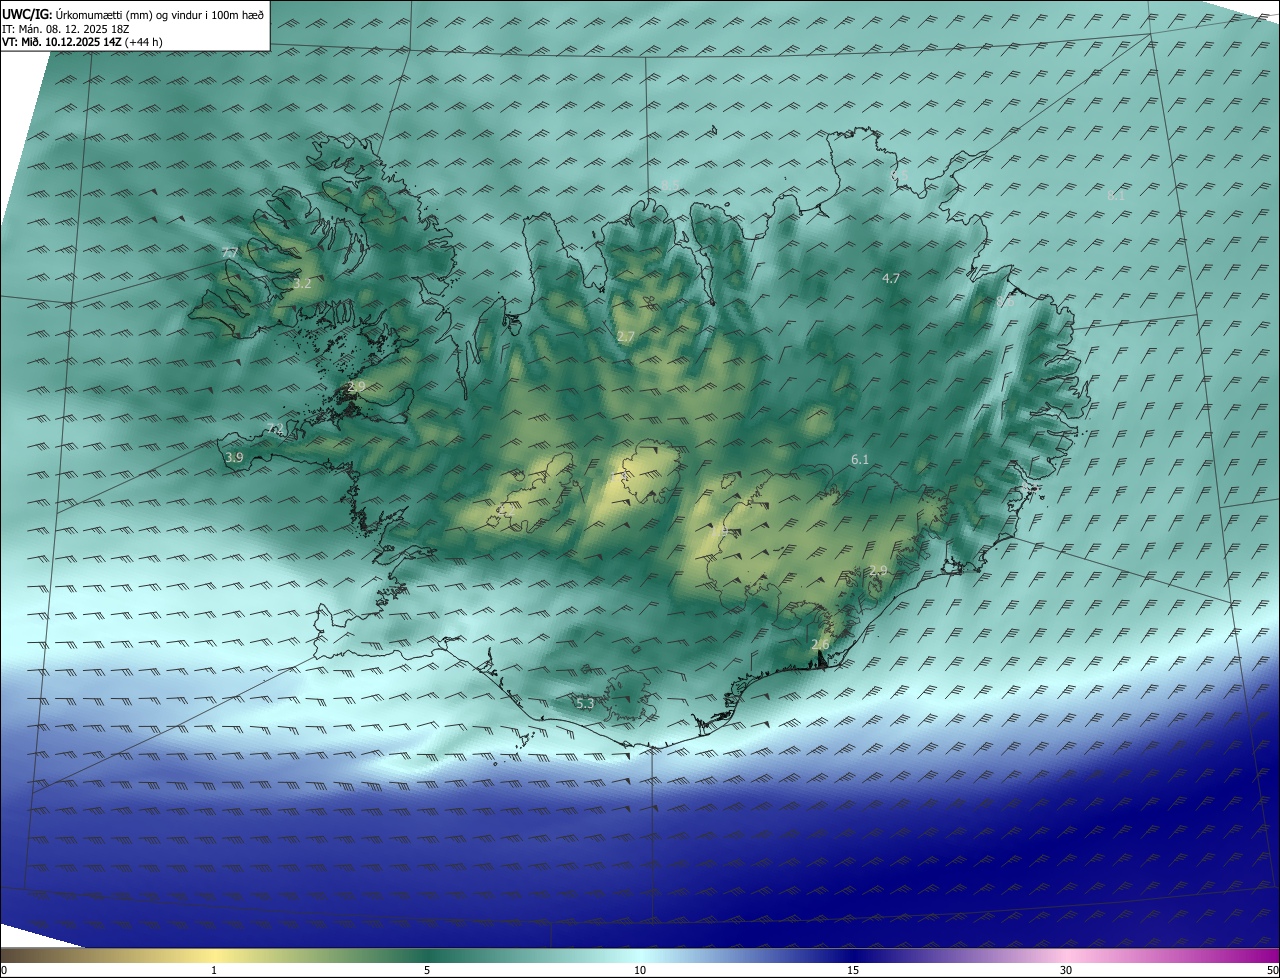Click the '10' tick on the color scale

click(x=640, y=970)
